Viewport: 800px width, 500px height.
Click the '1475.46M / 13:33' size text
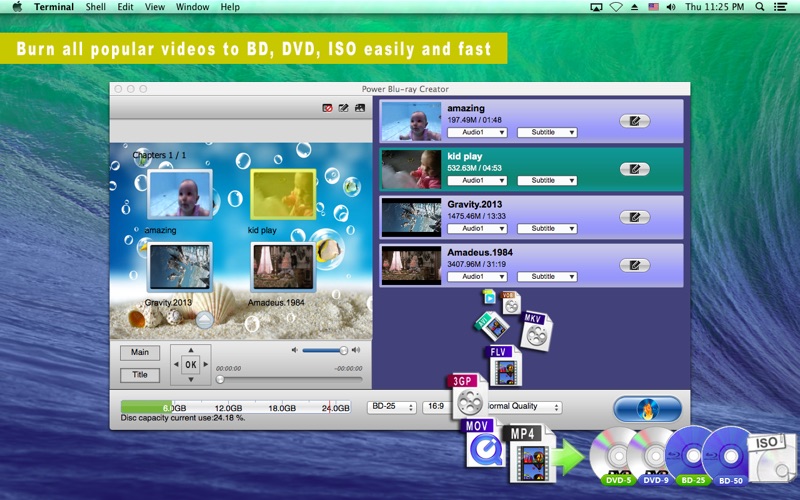click(x=477, y=216)
